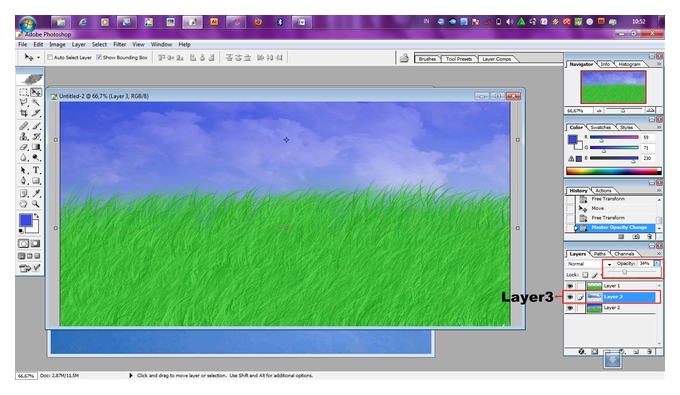Select the Path Selection tool

24,170
